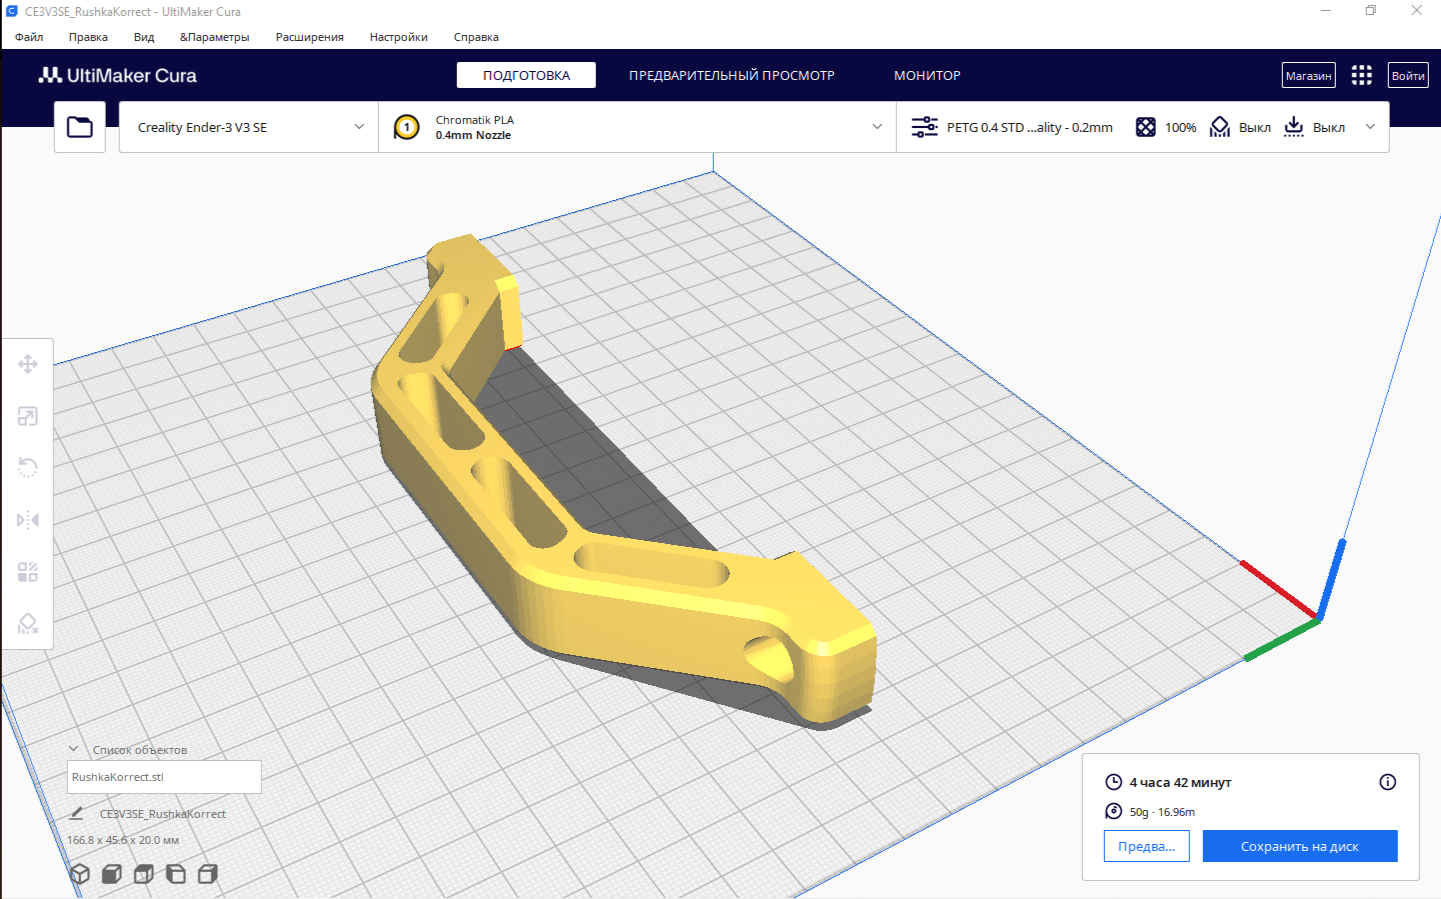Open the Per Model Settings tool
The width and height of the screenshot is (1441, 899).
pos(28,572)
